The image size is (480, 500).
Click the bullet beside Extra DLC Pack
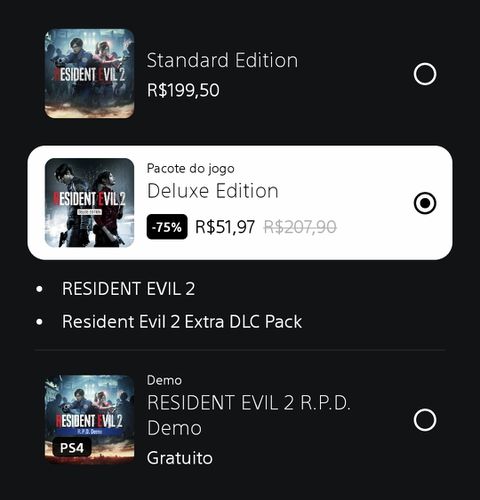click(x=39, y=322)
